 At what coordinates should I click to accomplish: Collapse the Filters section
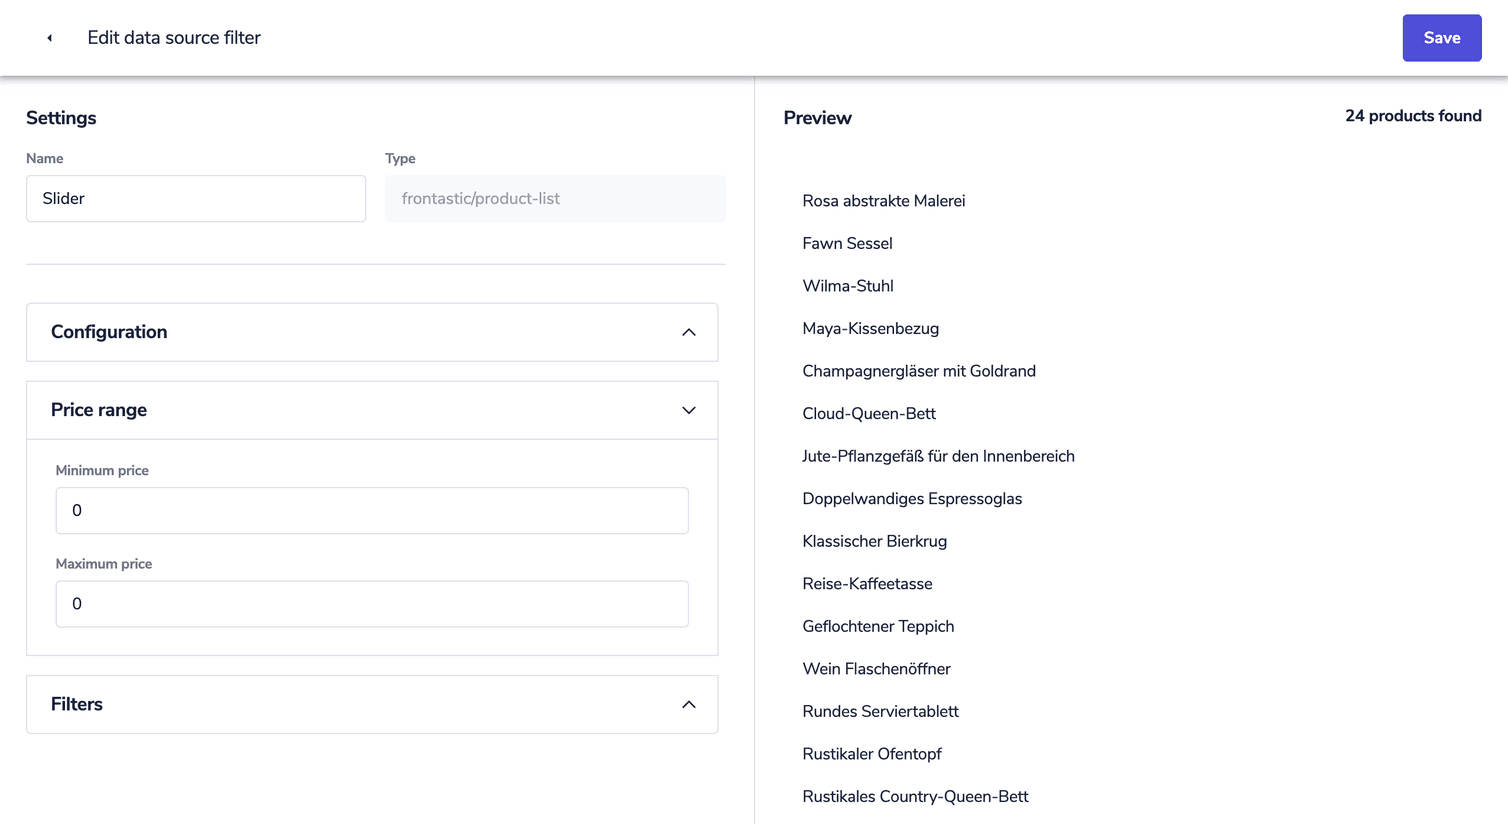coord(688,704)
